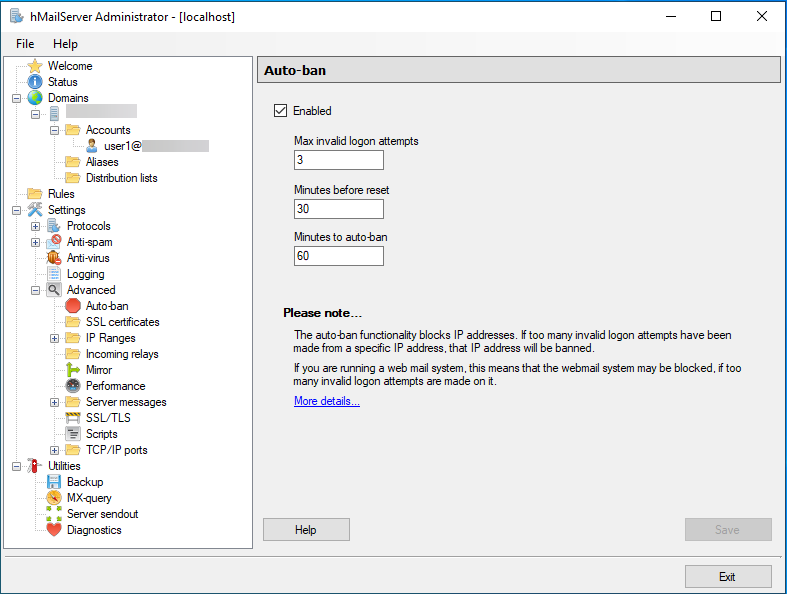Collapse the Accounts node
This screenshot has width=787, height=594.
[55, 131]
